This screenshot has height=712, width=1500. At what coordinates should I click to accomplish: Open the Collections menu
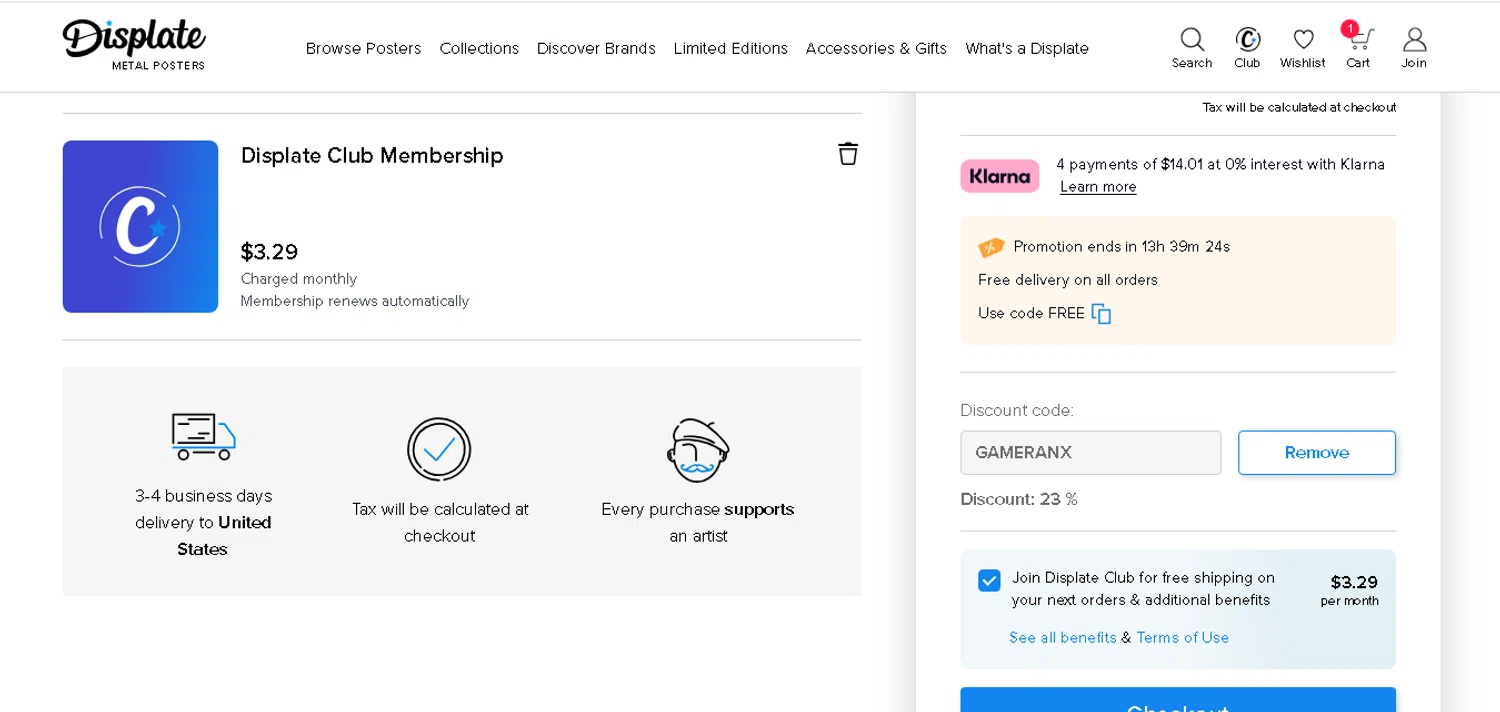click(479, 48)
